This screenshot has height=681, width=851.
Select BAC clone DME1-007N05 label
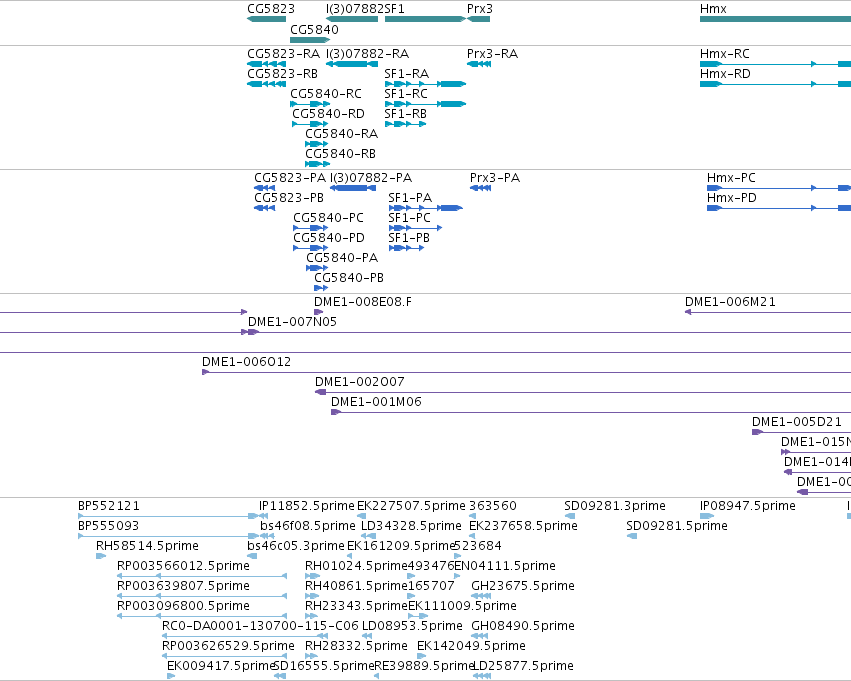point(293,322)
